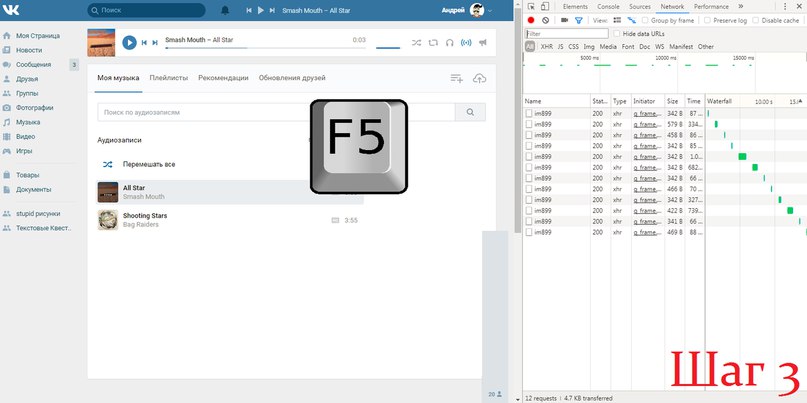Stop recording network log

pos(531,20)
